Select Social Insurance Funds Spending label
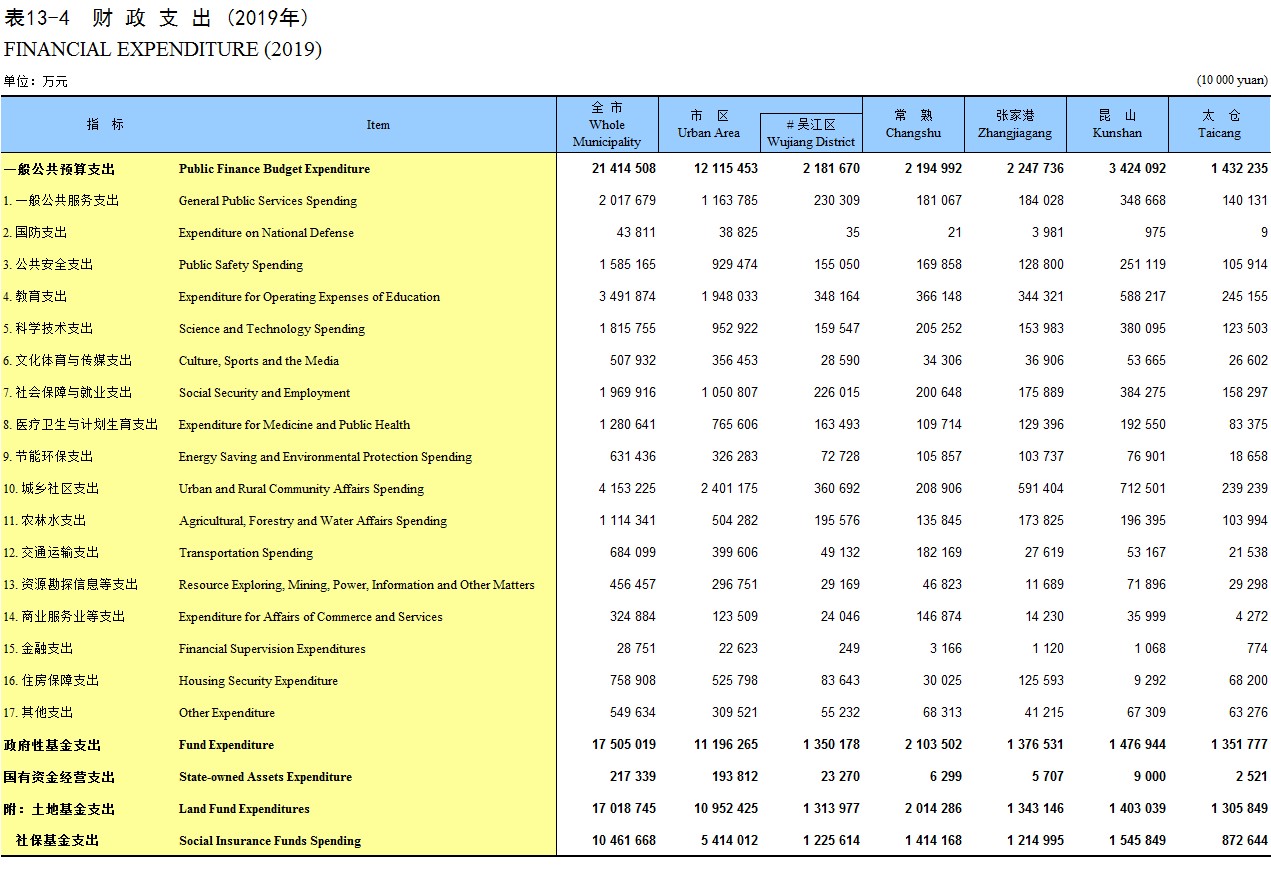This screenshot has width=1271, height=889. coord(270,841)
